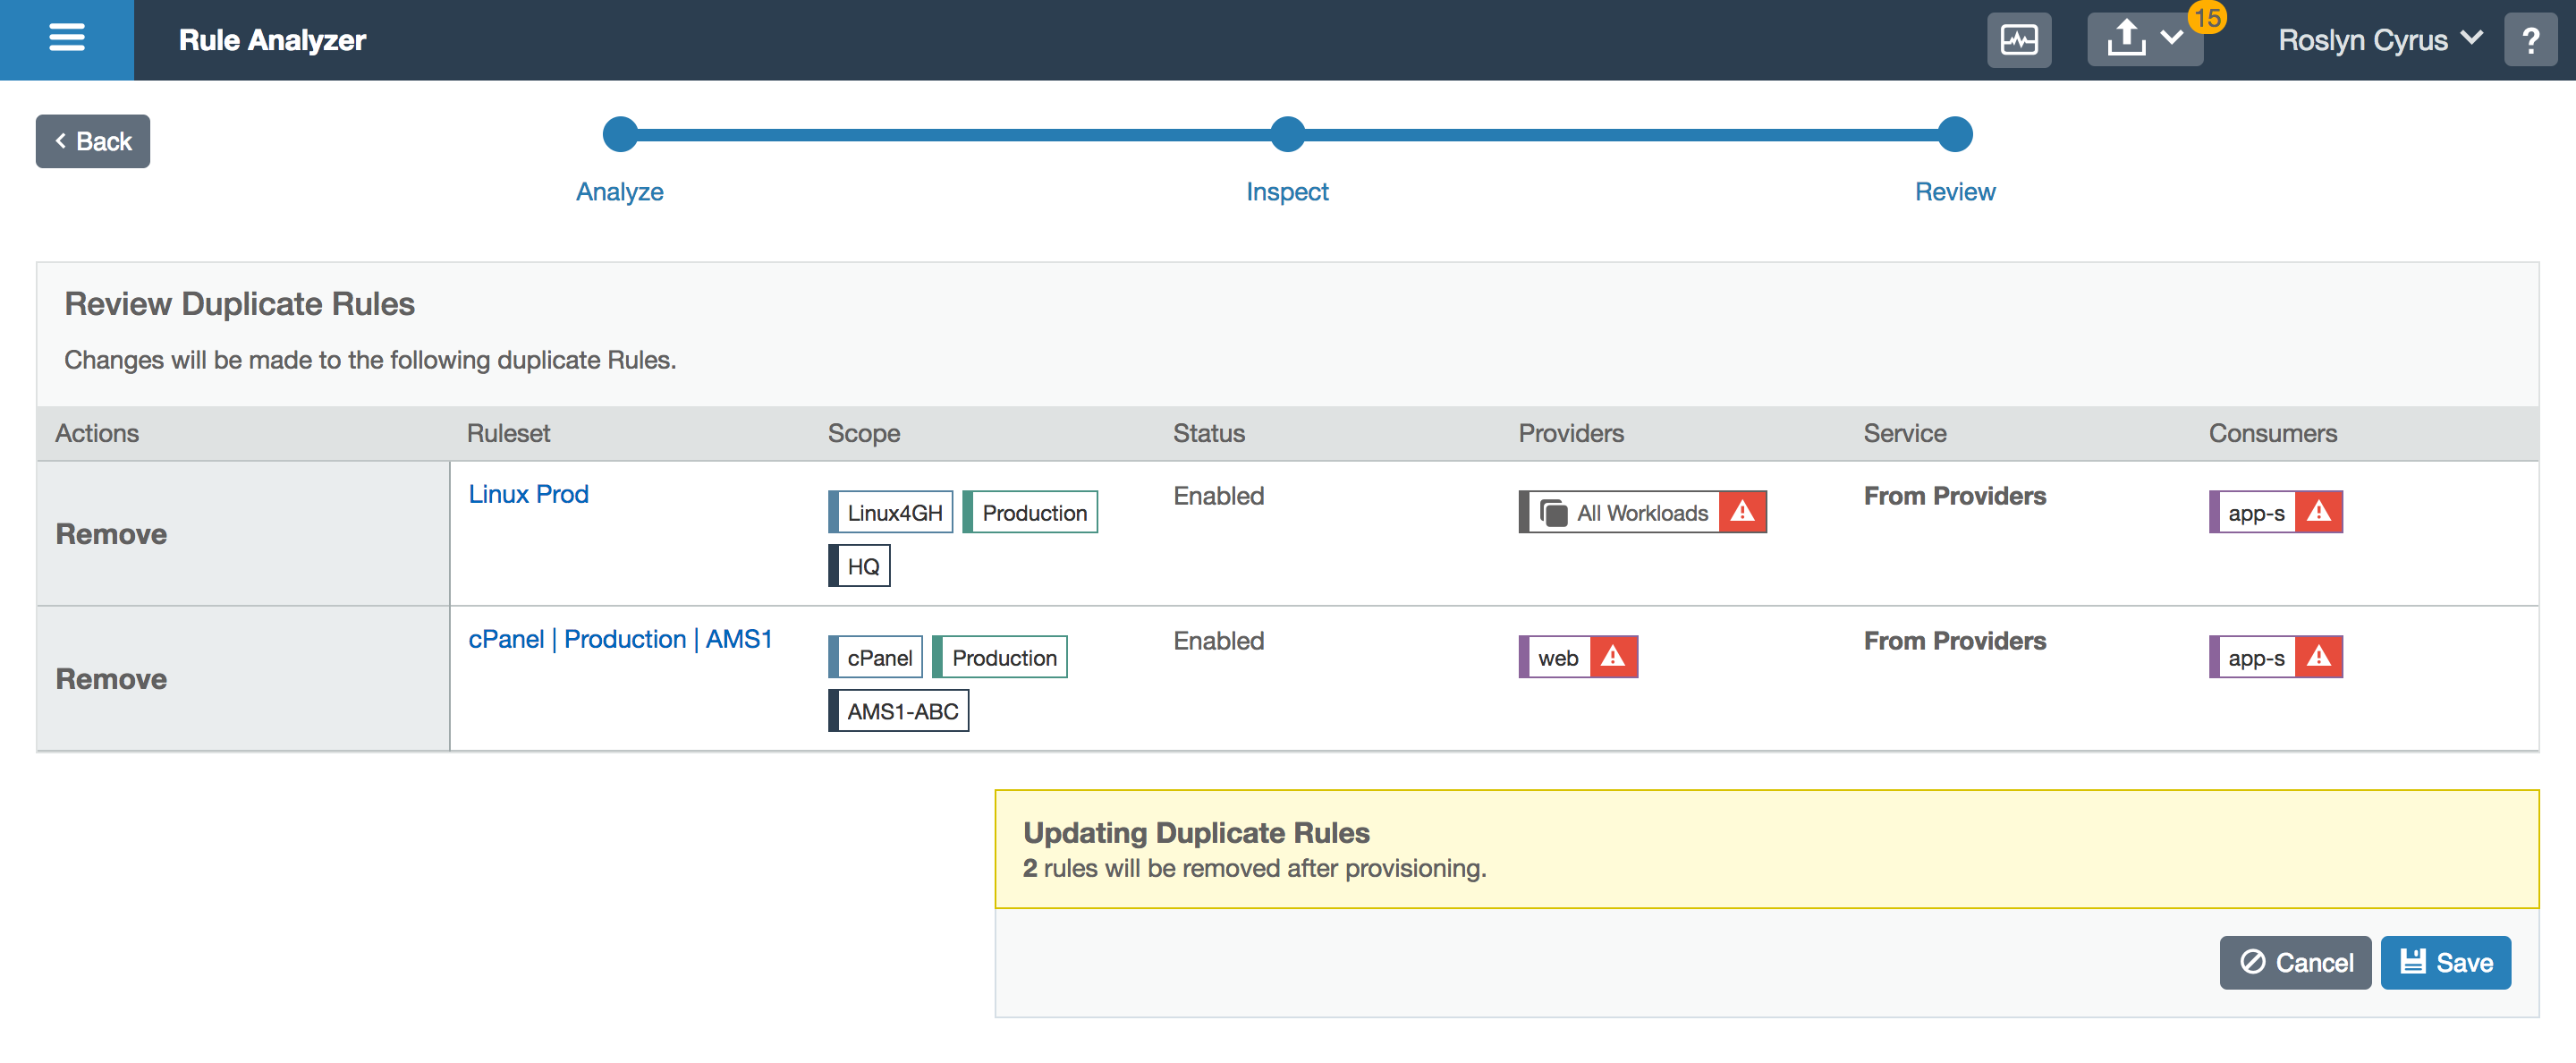2576x1063 pixels.
Task: Click the Production label in cPanel row
Action: click(x=999, y=657)
